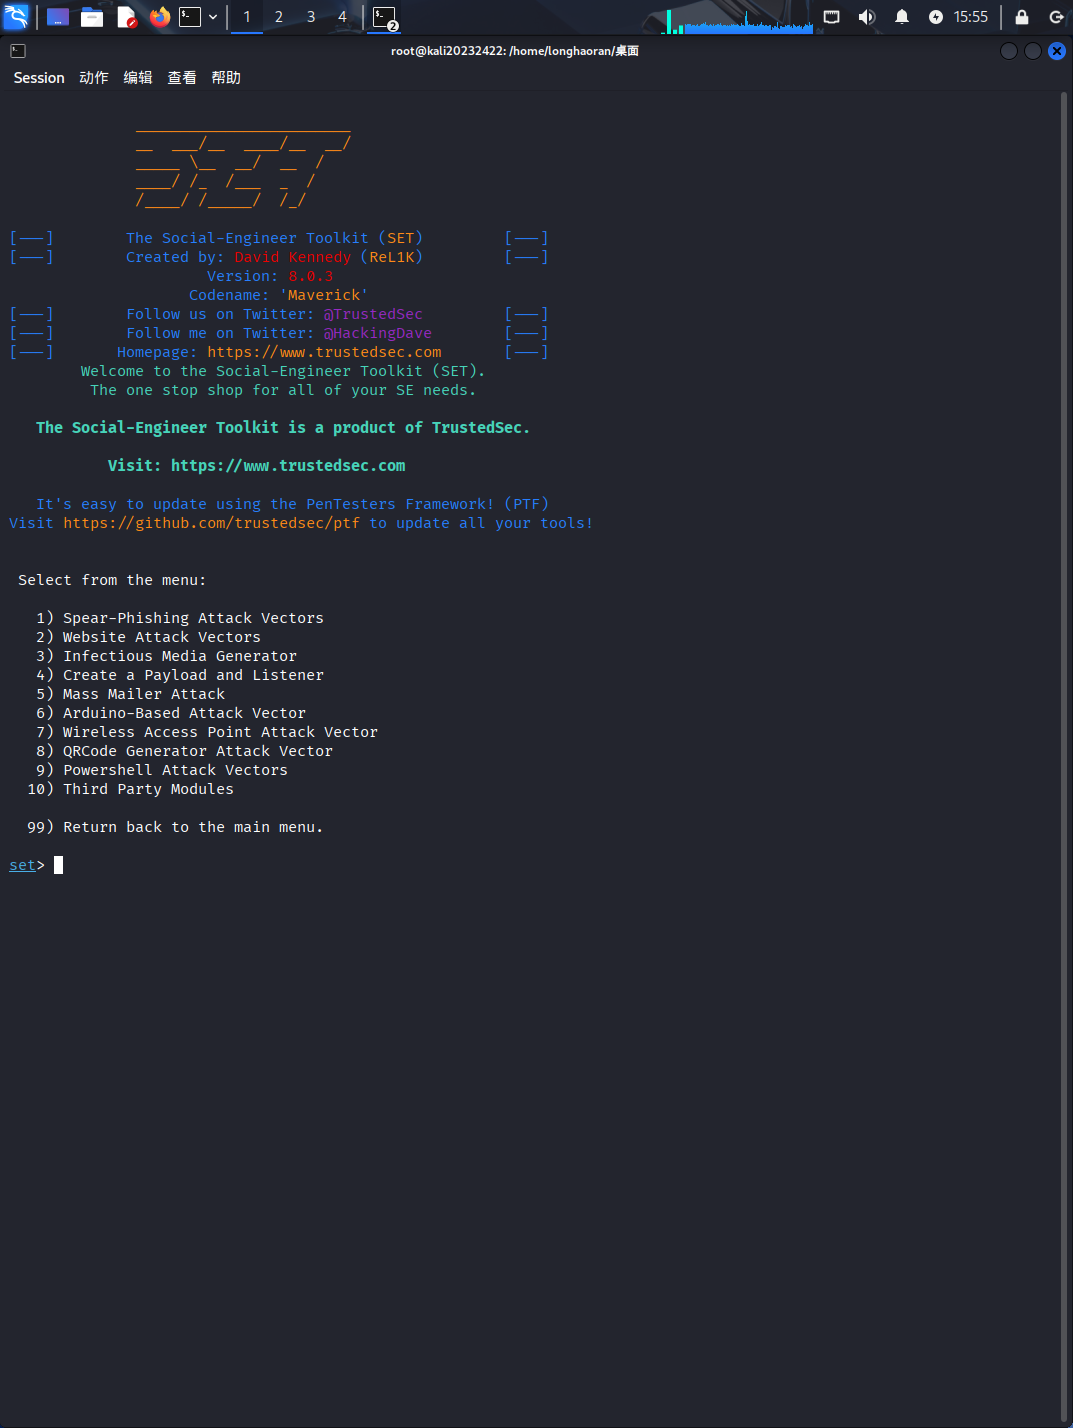The width and height of the screenshot is (1073, 1428).
Task: Maximize the terminal window
Action: [x=1033, y=51]
